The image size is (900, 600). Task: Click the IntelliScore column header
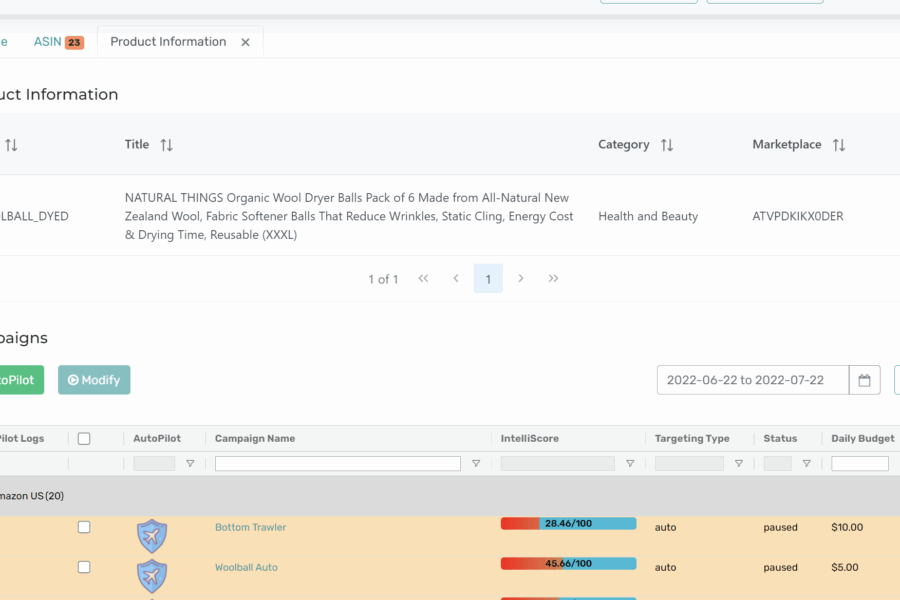tap(529, 439)
